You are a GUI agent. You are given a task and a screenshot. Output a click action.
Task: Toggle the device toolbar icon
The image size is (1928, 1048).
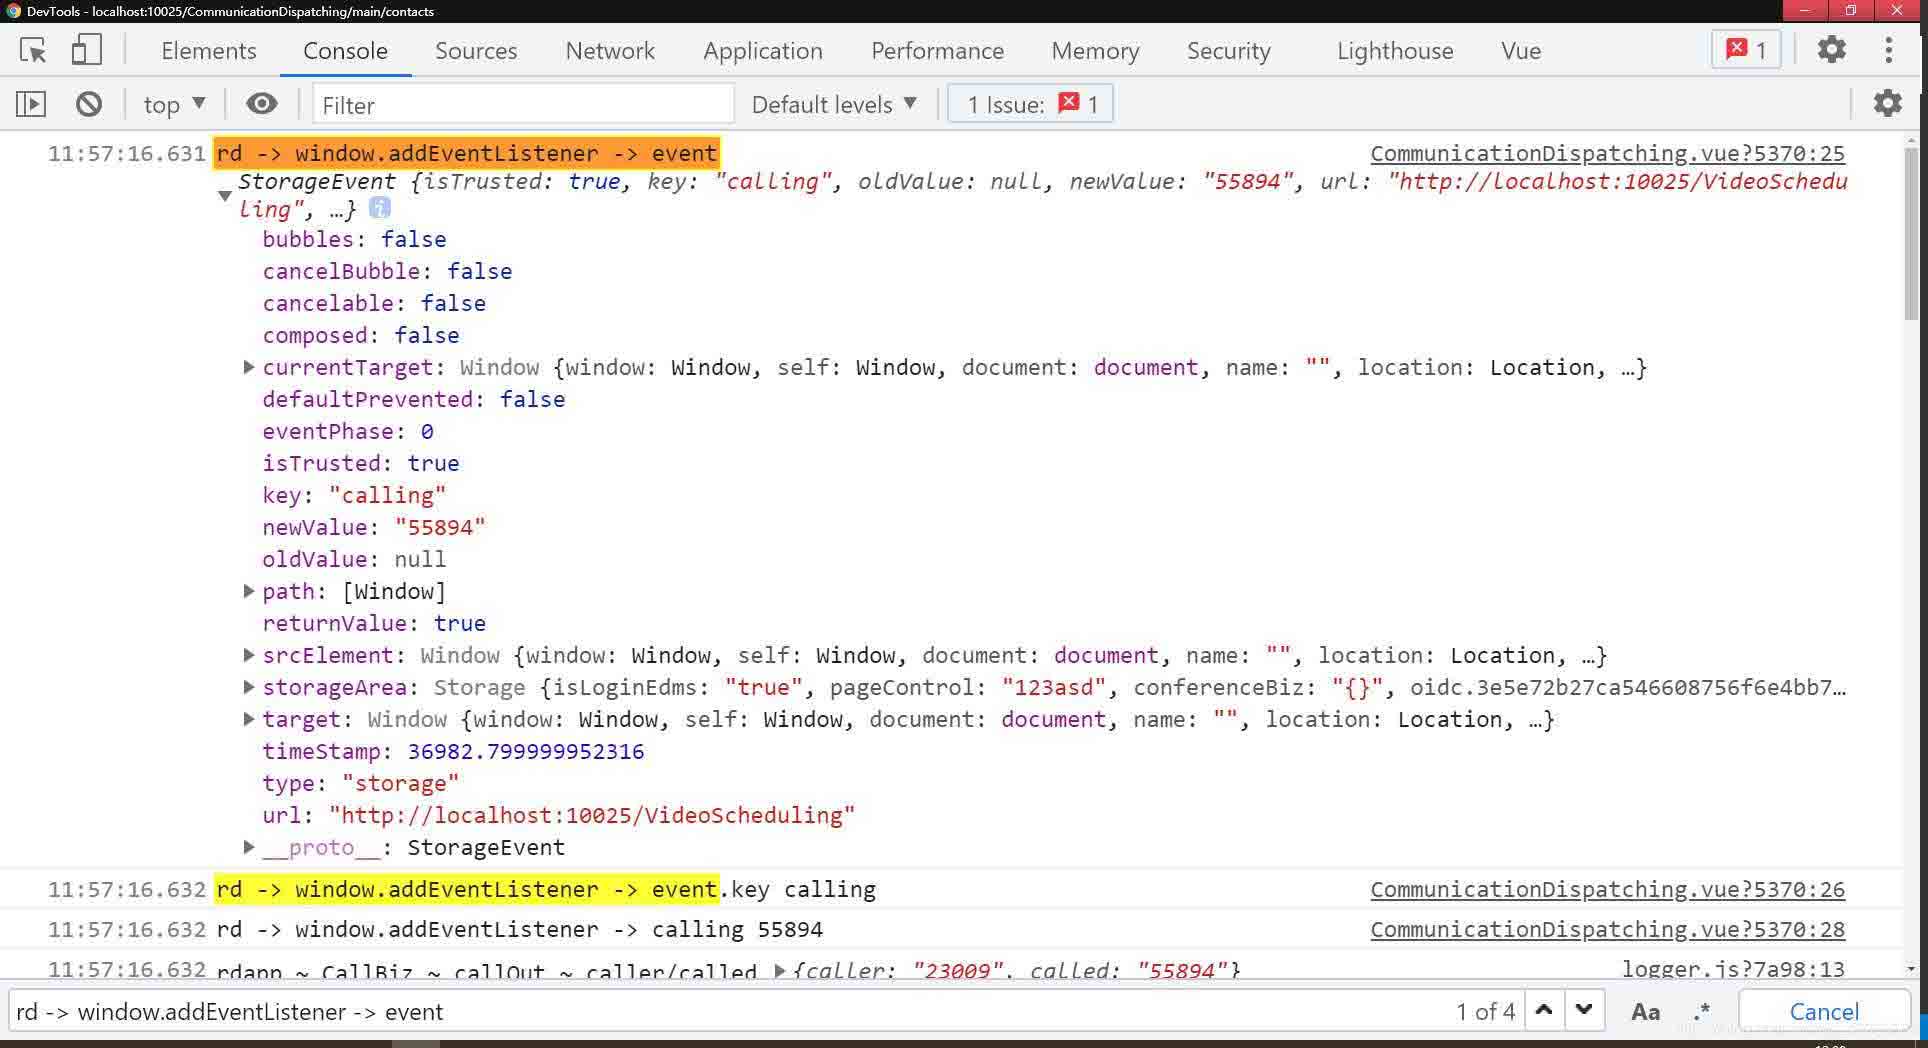[86, 50]
